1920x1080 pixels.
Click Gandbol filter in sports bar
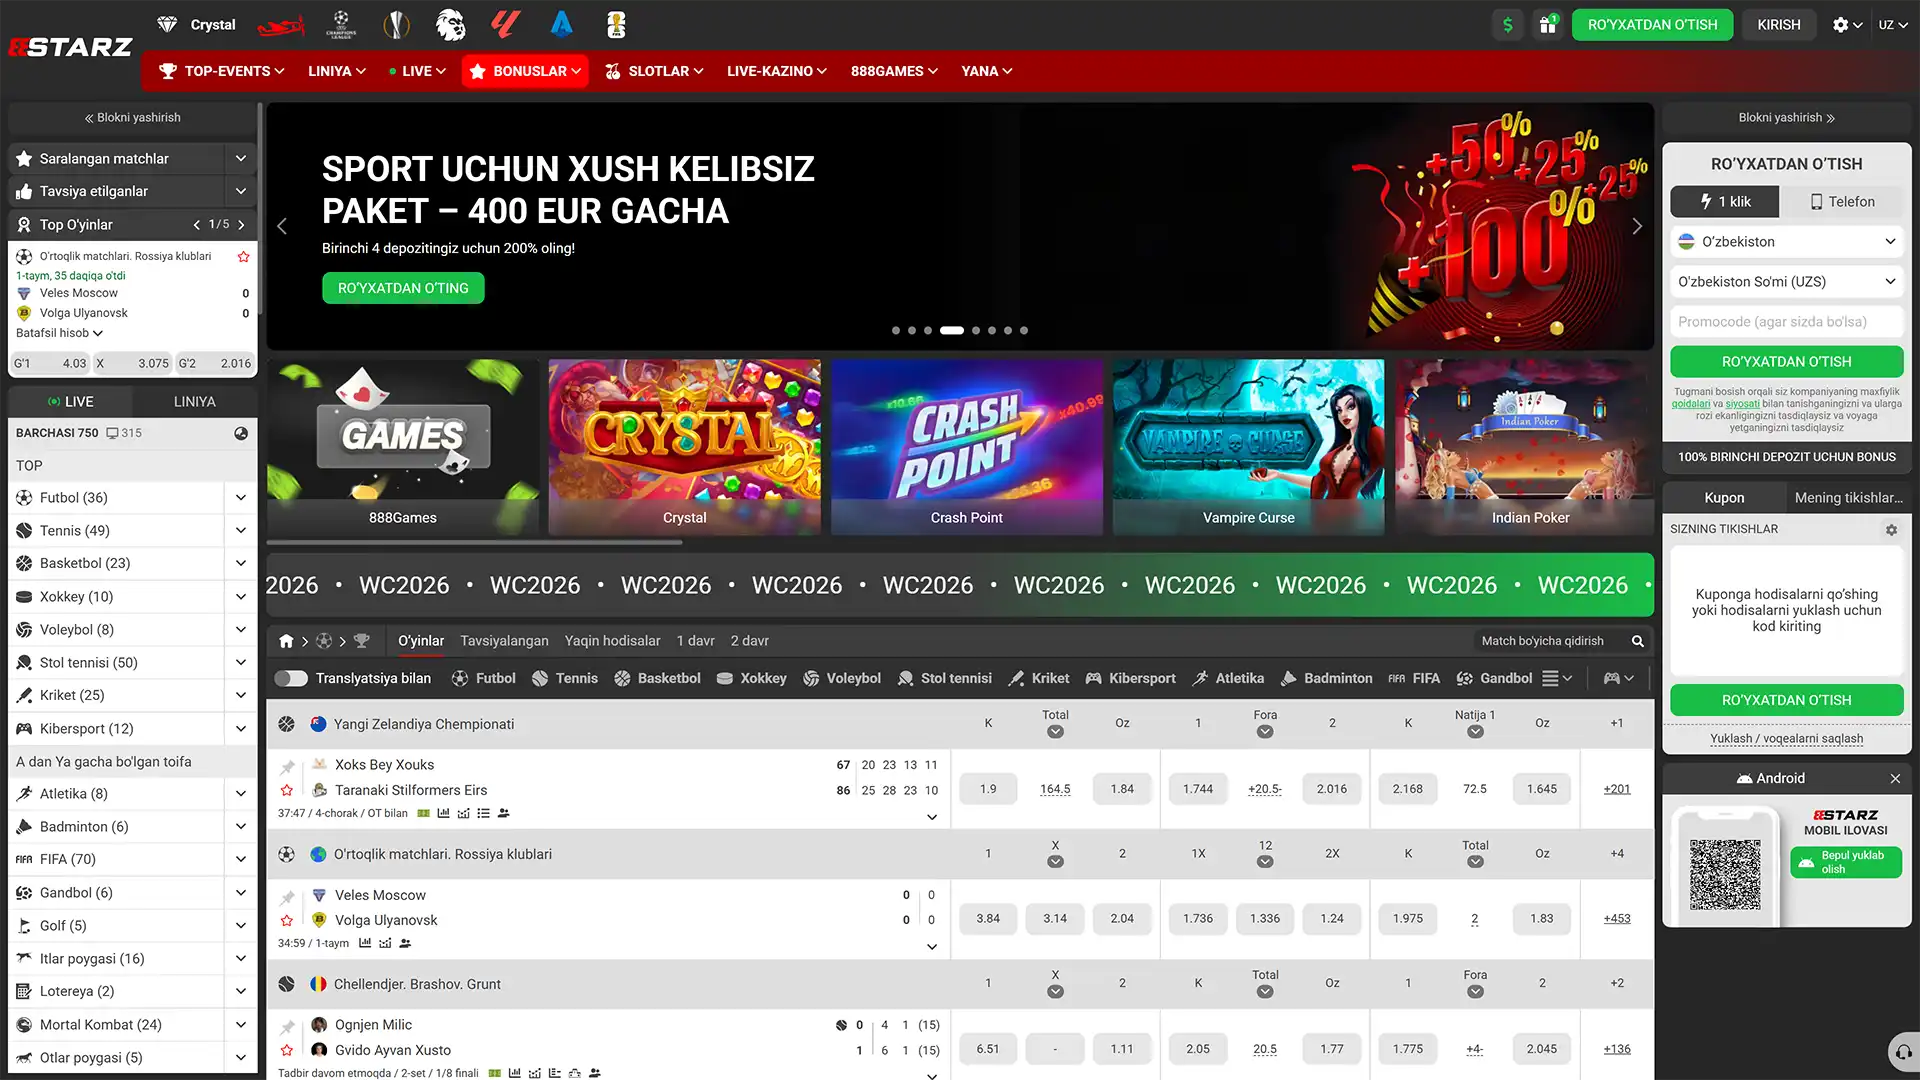point(1494,678)
